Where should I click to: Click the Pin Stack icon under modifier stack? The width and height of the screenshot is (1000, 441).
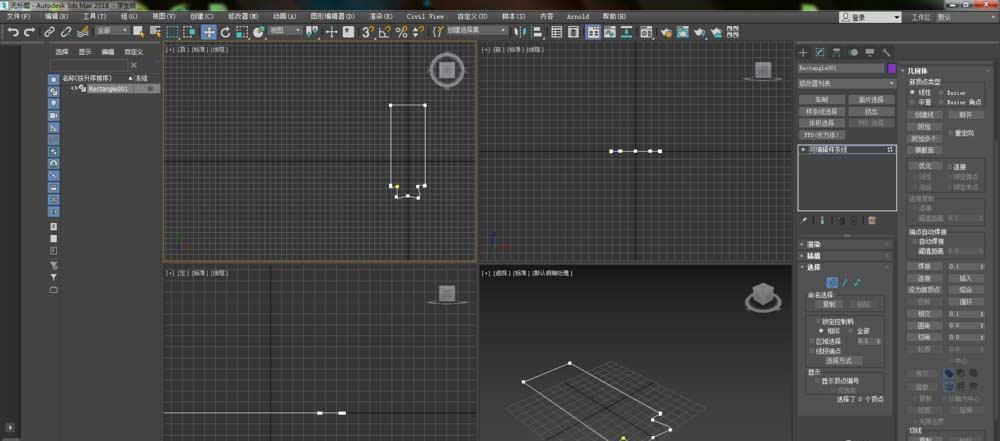[x=804, y=220]
